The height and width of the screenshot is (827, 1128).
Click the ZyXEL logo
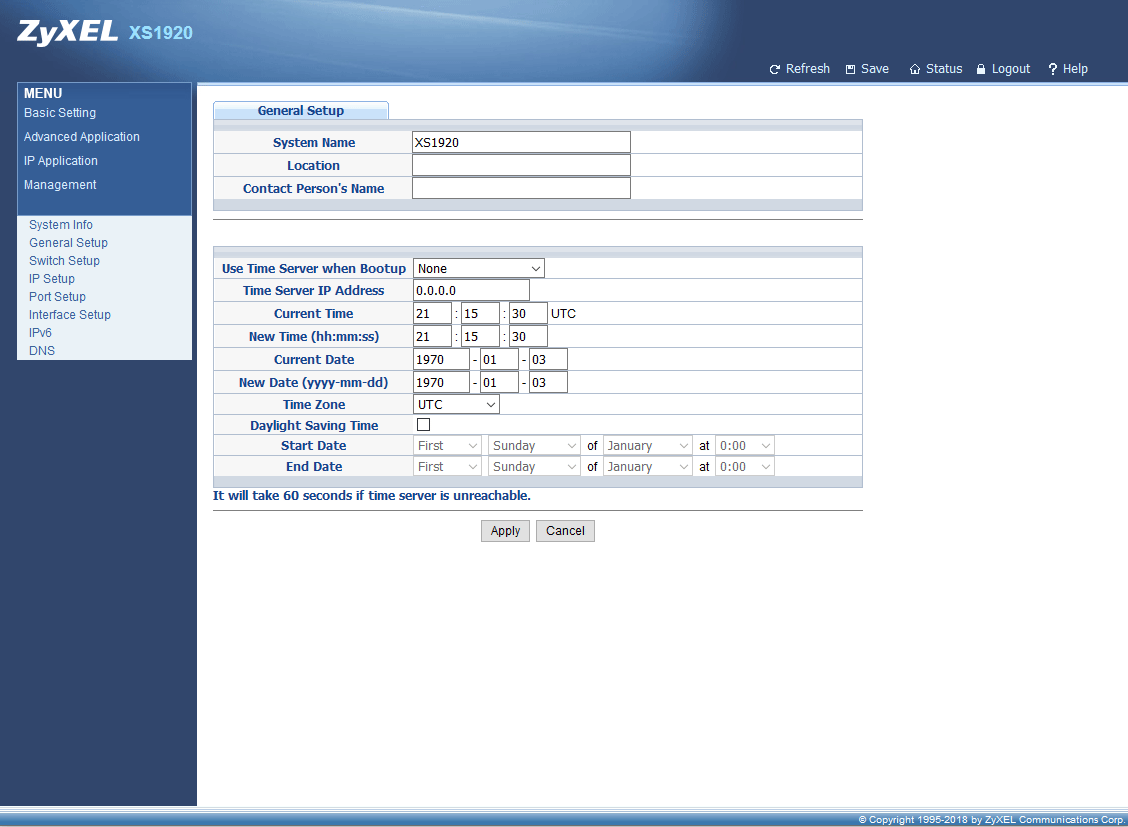pyautogui.click(x=67, y=32)
